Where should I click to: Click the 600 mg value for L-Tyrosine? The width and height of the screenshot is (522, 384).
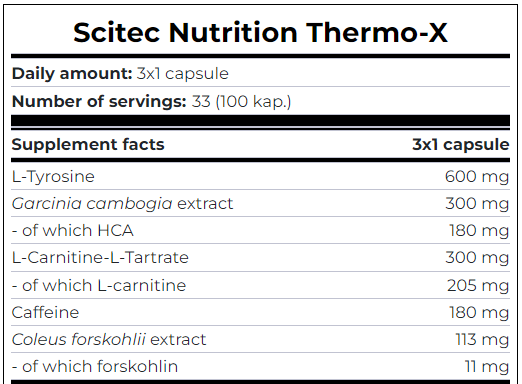(x=477, y=177)
